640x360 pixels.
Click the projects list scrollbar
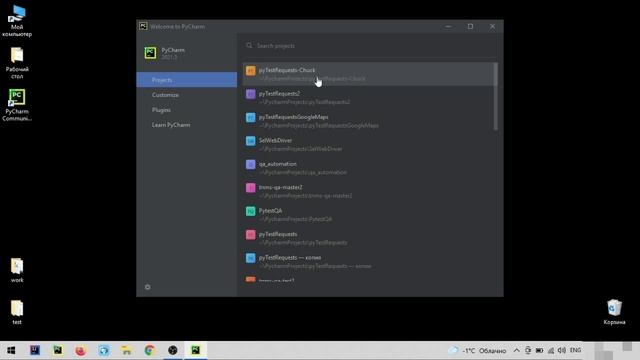coord(496,97)
